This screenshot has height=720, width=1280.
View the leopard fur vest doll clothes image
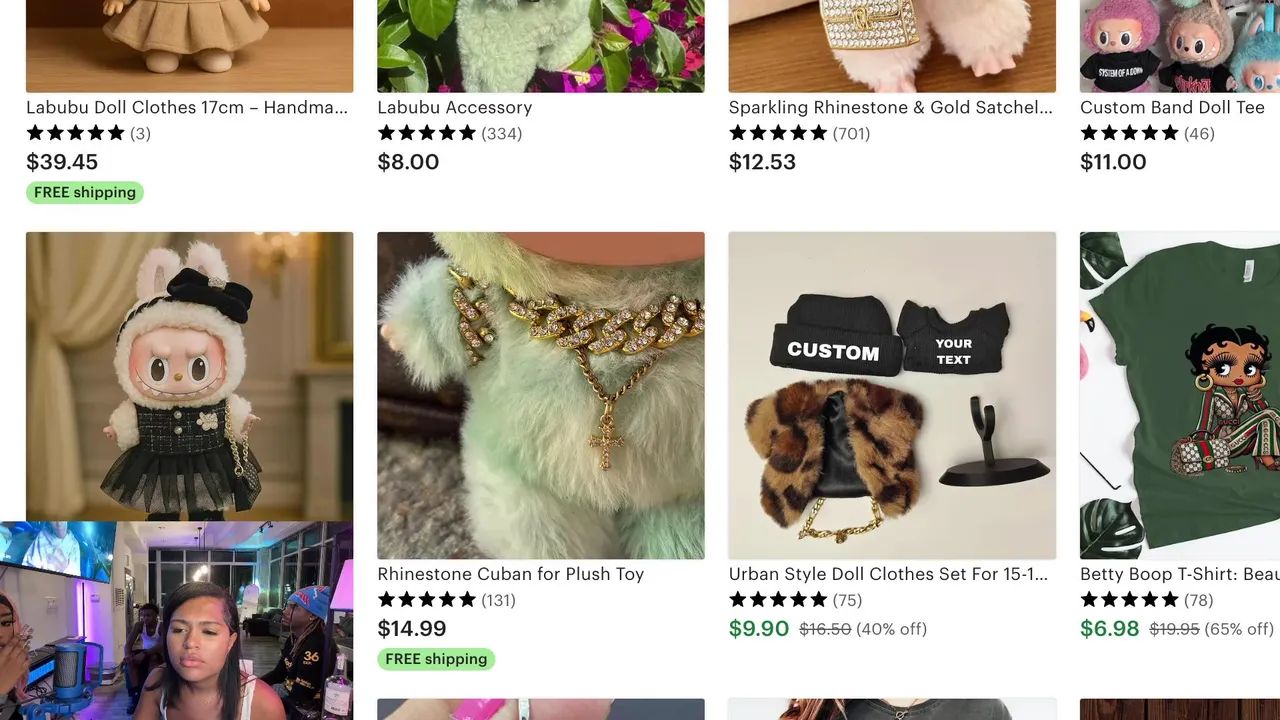(892, 395)
